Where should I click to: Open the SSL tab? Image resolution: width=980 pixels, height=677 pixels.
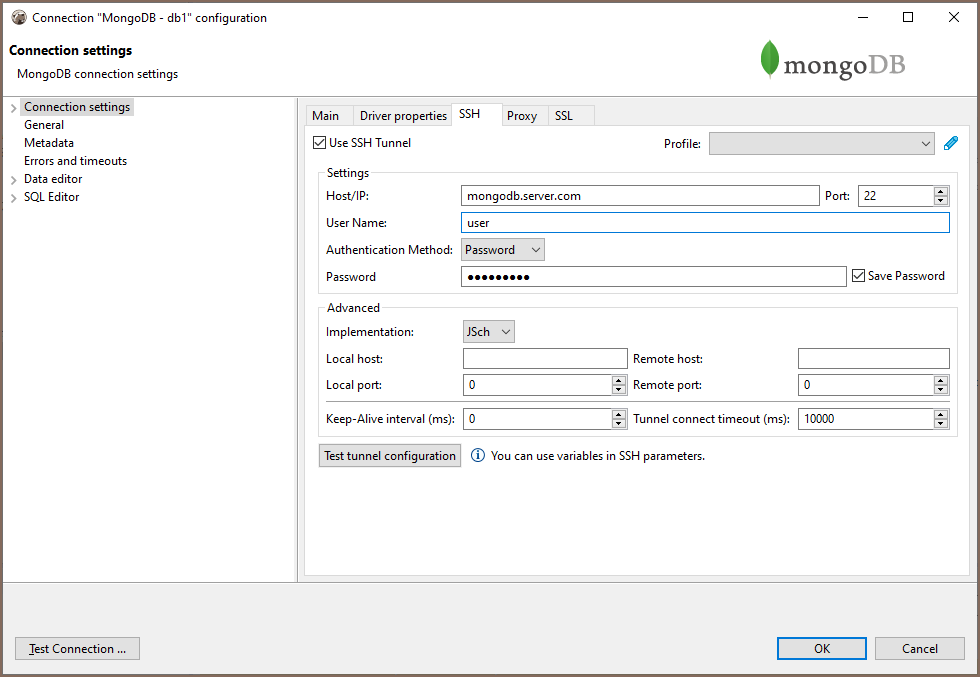pos(564,116)
